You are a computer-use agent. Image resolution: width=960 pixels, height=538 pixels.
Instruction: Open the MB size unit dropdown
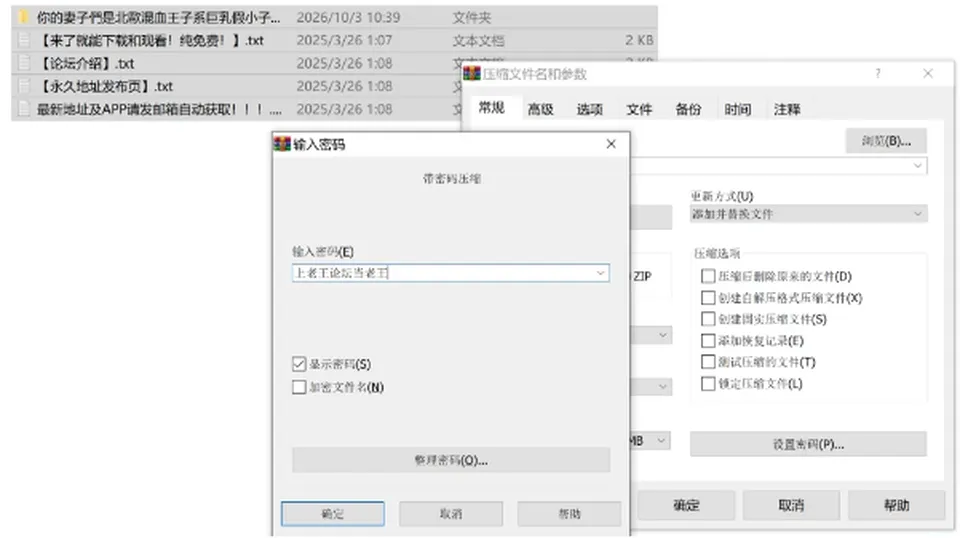click(x=661, y=441)
